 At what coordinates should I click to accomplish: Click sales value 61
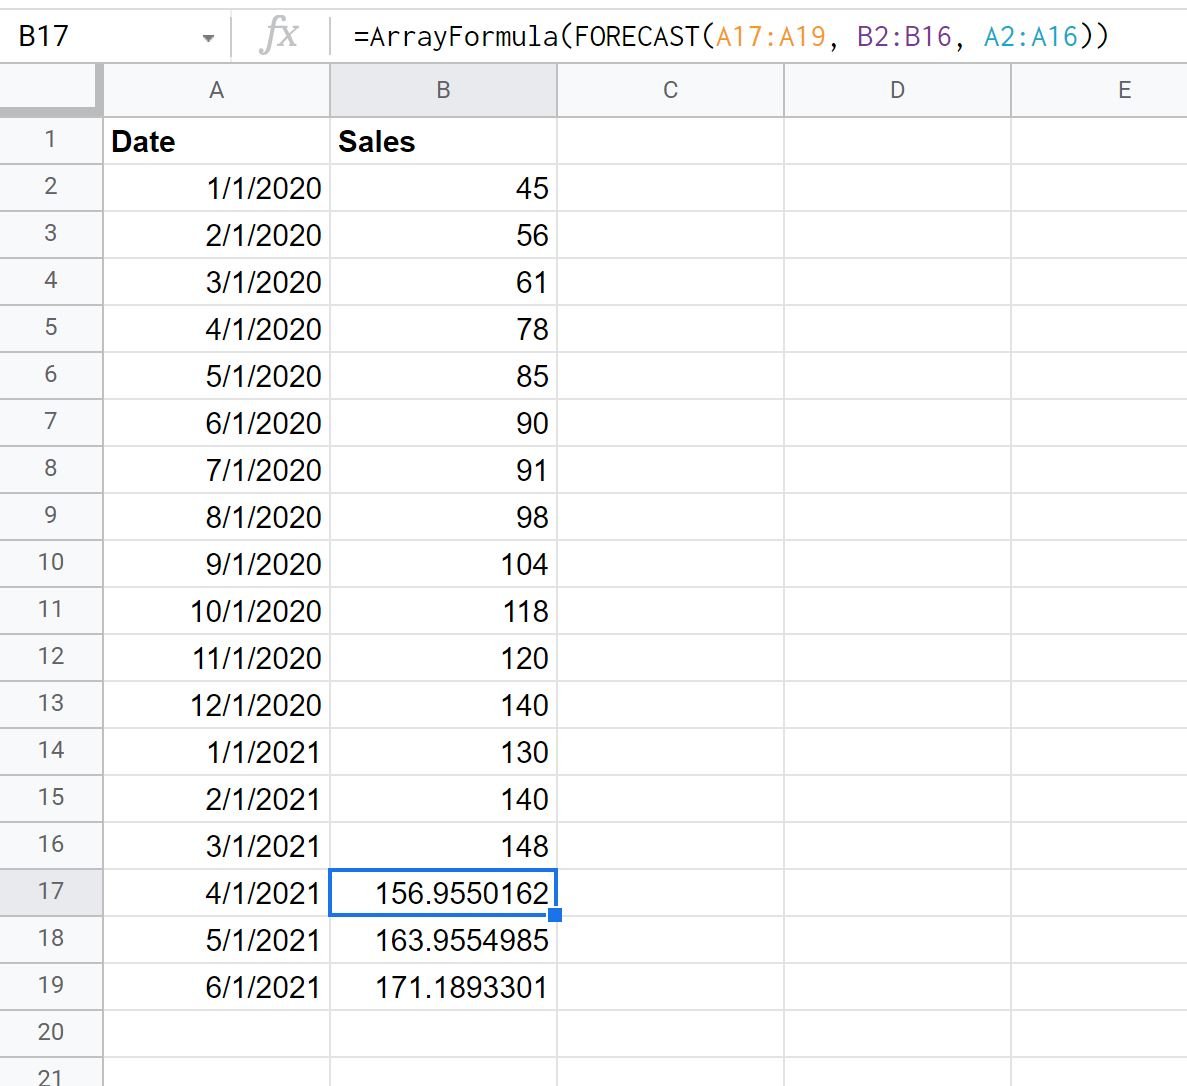[x=444, y=282]
